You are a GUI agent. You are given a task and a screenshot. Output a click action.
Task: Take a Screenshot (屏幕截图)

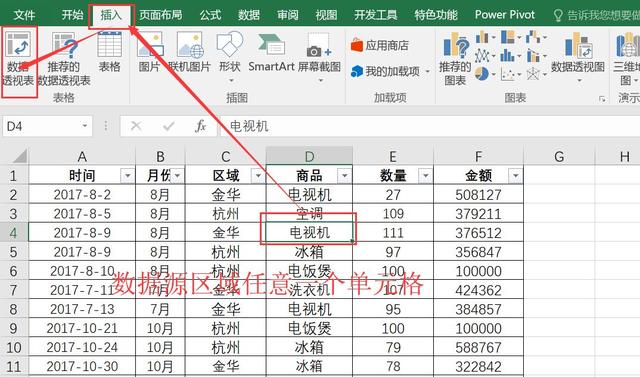(x=319, y=56)
